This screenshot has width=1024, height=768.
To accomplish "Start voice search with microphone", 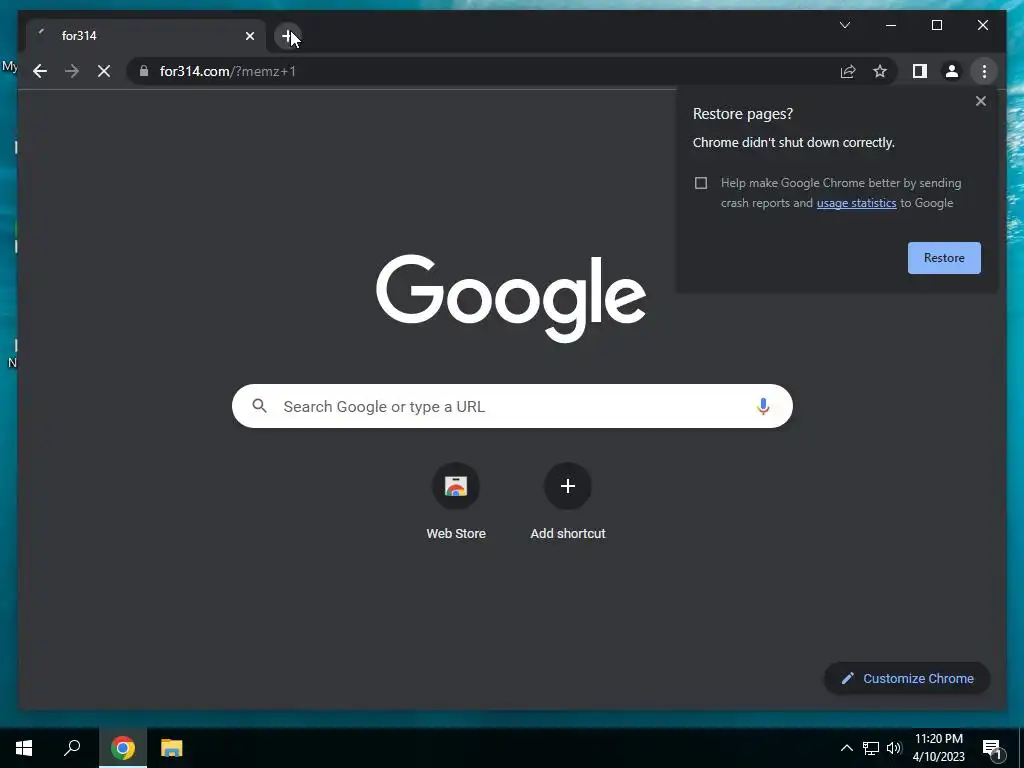I will 763,406.
